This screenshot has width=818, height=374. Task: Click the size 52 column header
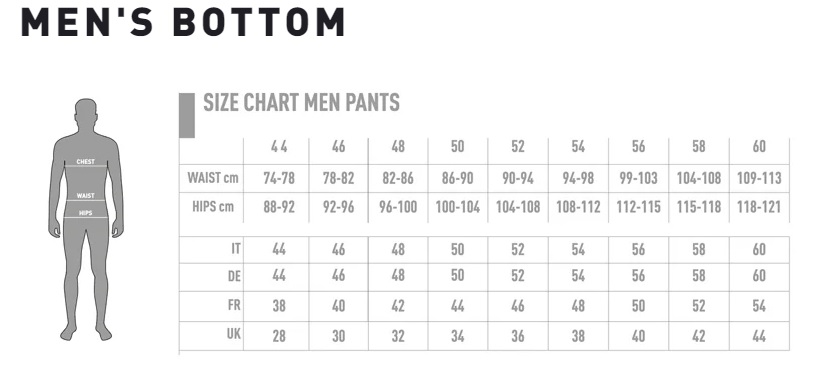point(518,147)
